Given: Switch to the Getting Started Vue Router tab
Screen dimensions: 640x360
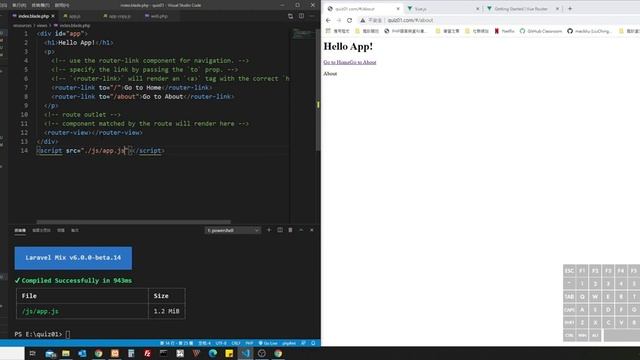Looking at the screenshot, I should pyautogui.click(x=522, y=9).
